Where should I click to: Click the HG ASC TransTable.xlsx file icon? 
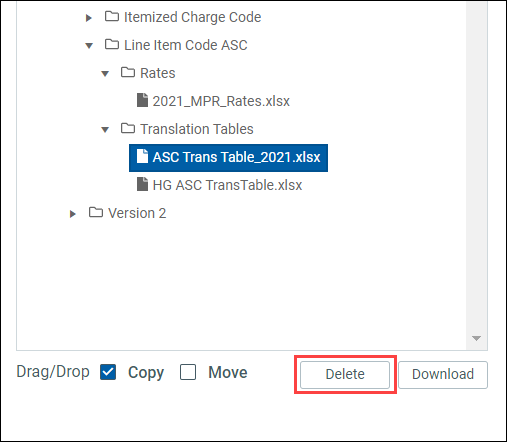[142, 184]
